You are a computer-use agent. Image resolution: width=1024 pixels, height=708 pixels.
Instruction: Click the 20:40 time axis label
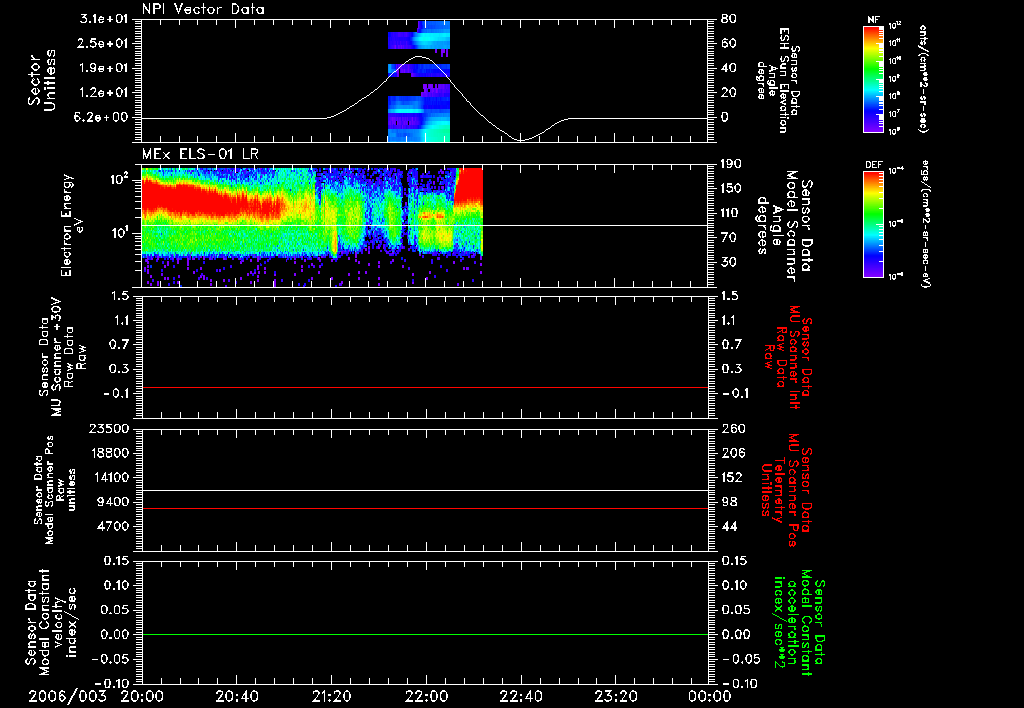click(236, 696)
